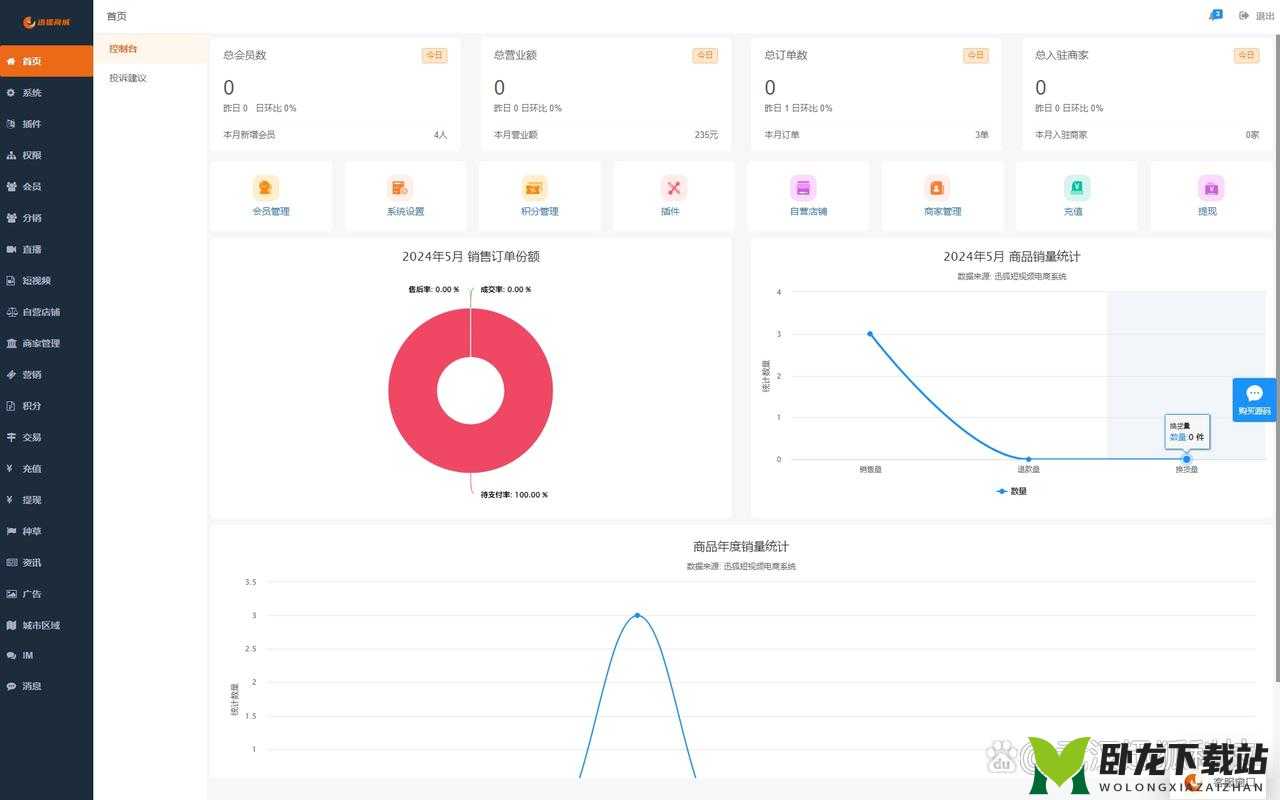Viewport: 1280px width, 800px height.
Task: Click the users icon beside 会员
Action: click(11, 186)
